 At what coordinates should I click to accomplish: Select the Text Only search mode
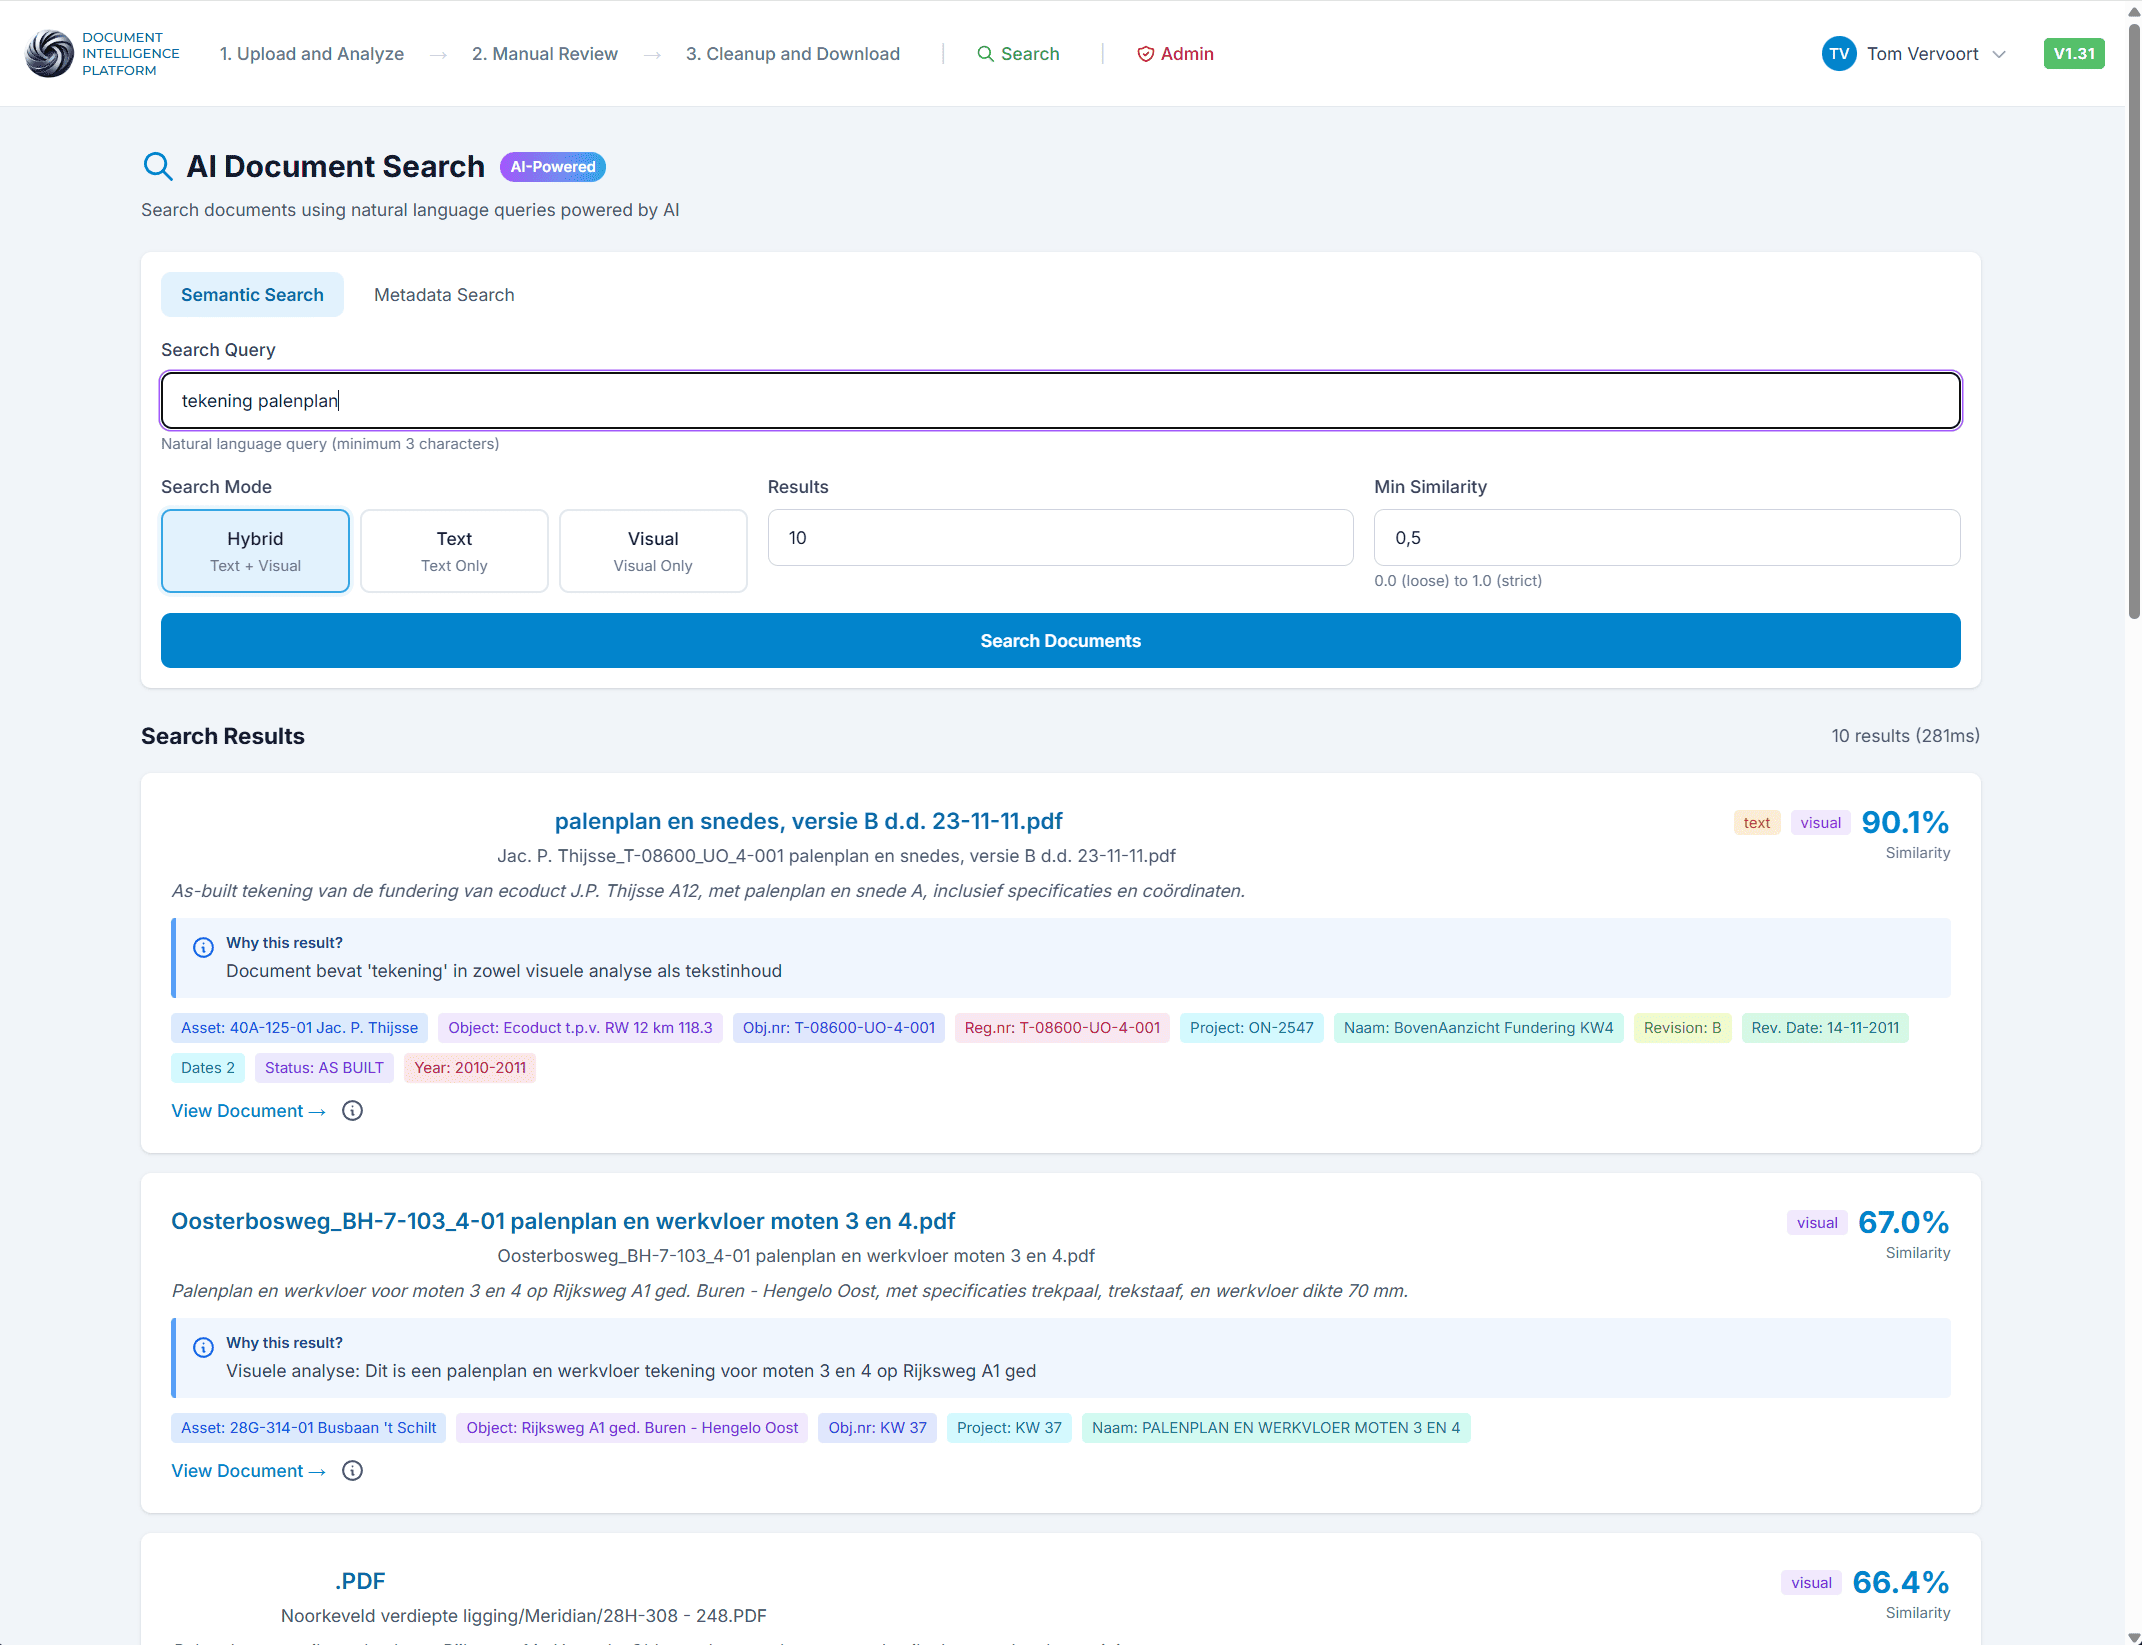click(453, 550)
